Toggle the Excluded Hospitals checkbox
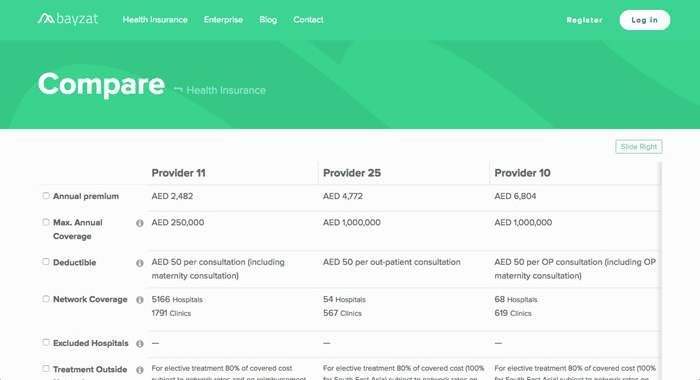 point(46,342)
